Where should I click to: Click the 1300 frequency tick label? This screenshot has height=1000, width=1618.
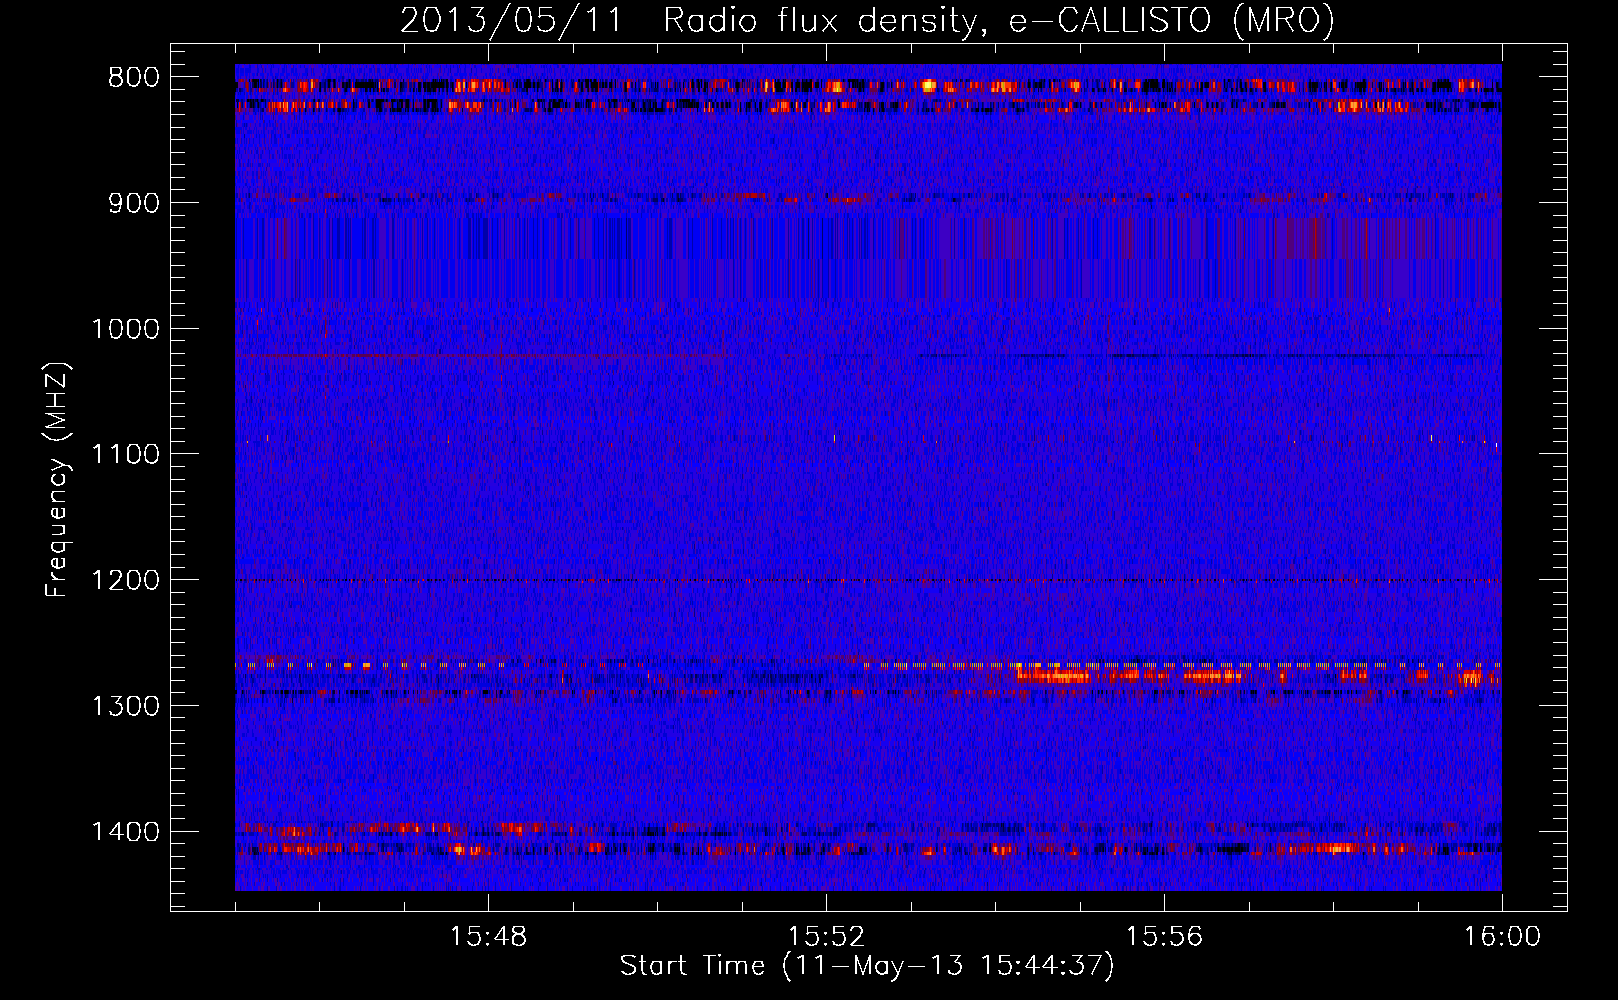[125, 706]
